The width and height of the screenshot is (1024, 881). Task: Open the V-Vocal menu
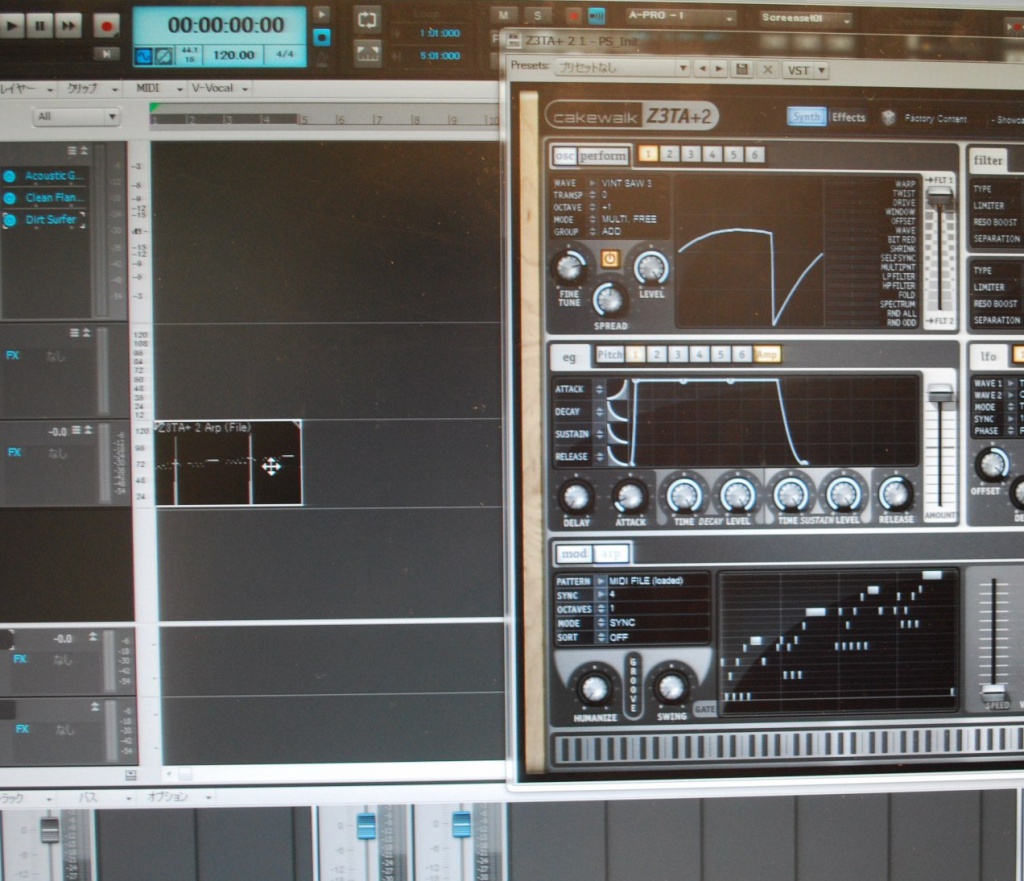click(217, 88)
